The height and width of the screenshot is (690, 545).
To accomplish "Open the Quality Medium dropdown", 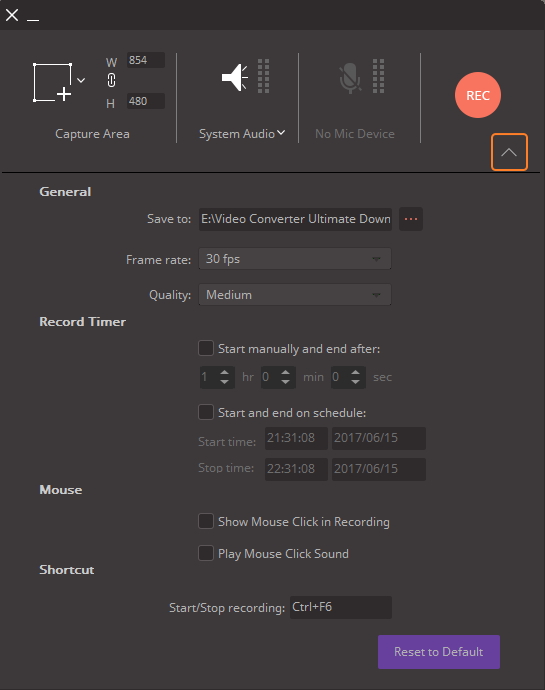I will 295,294.
